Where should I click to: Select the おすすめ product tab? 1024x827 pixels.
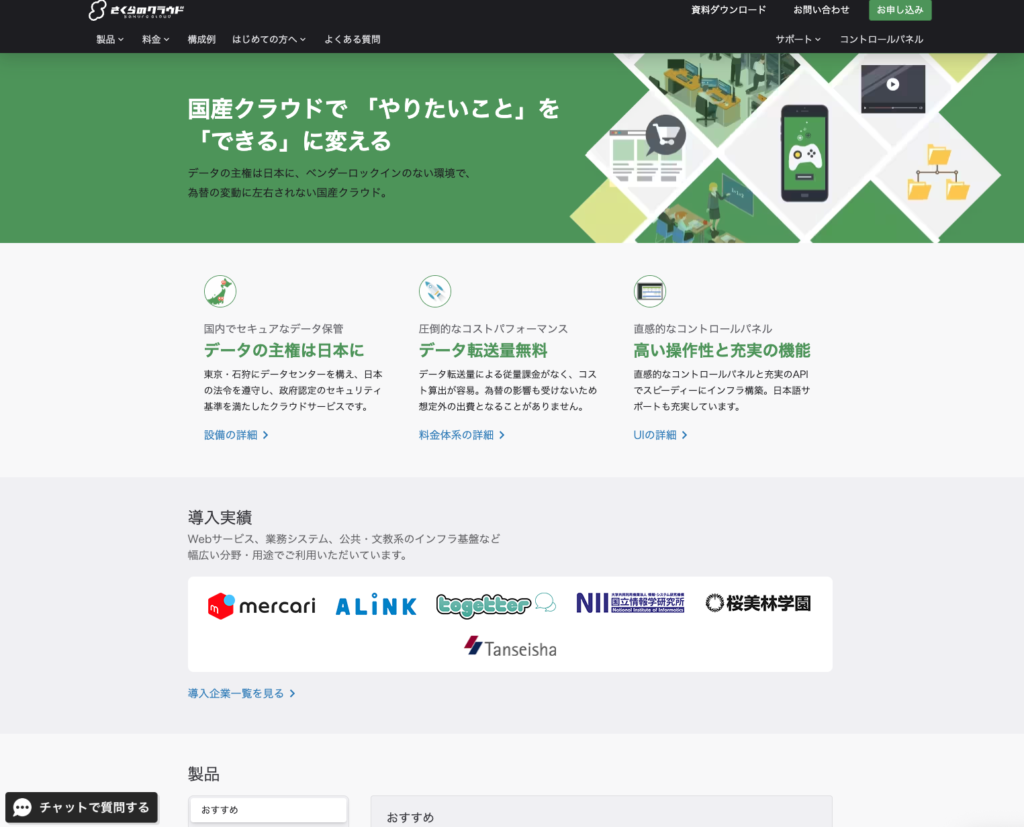click(x=268, y=809)
